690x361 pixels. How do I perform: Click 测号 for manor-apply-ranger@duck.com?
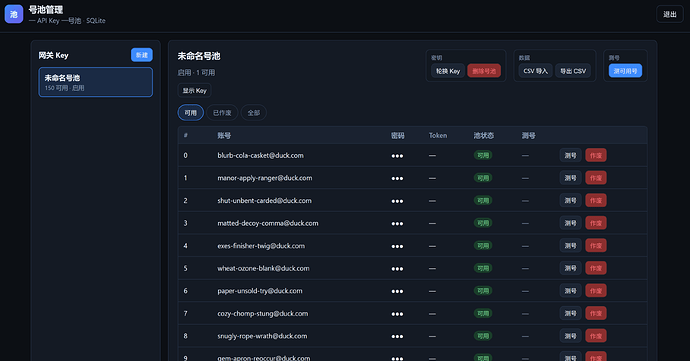point(571,178)
